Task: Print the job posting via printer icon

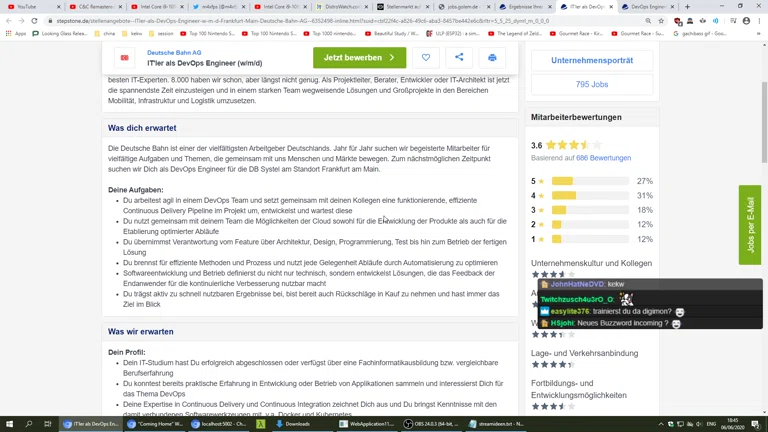Action: [492, 58]
